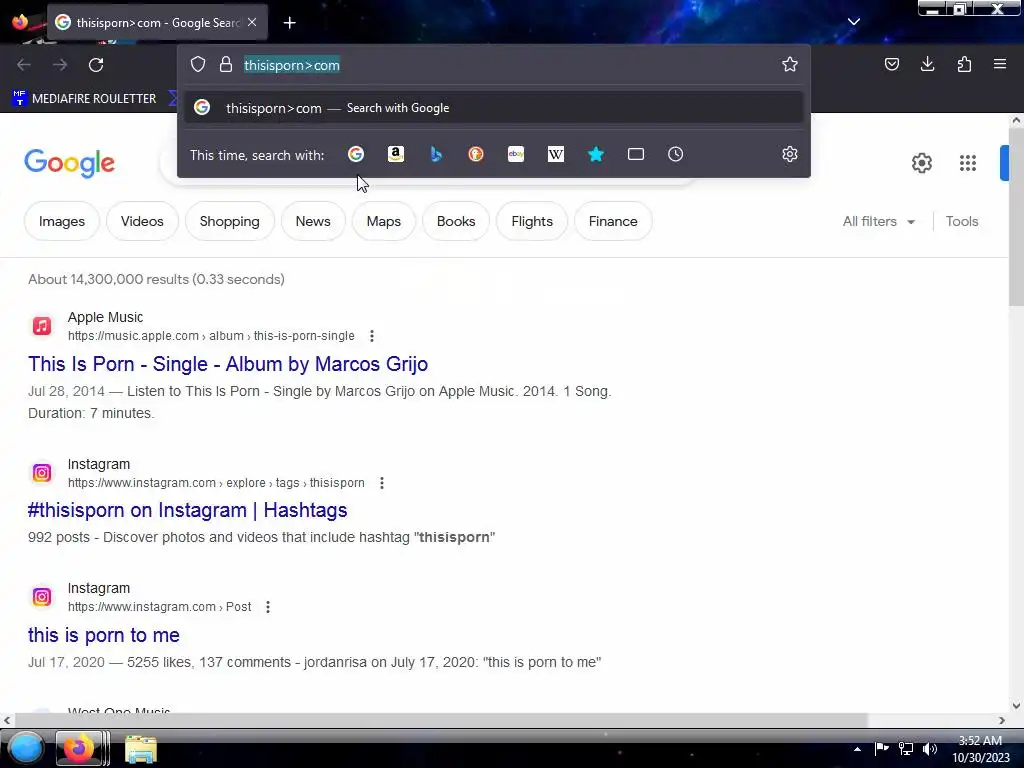Open the Firefox hamburger menu
This screenshot has width=1024, height=768.
point(1000,64)
